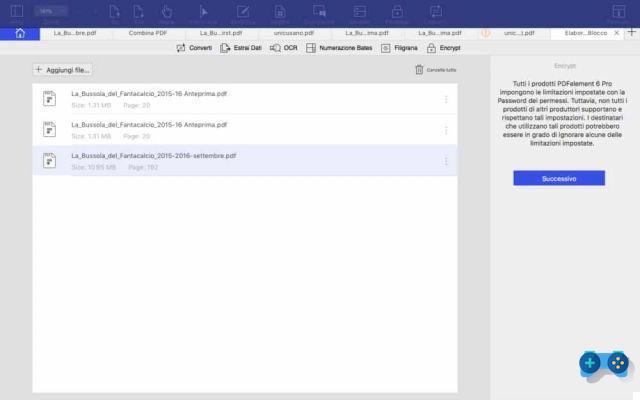640x400 pixels.
Task: Go to the Home tab icon
Action: pos(20,33)
